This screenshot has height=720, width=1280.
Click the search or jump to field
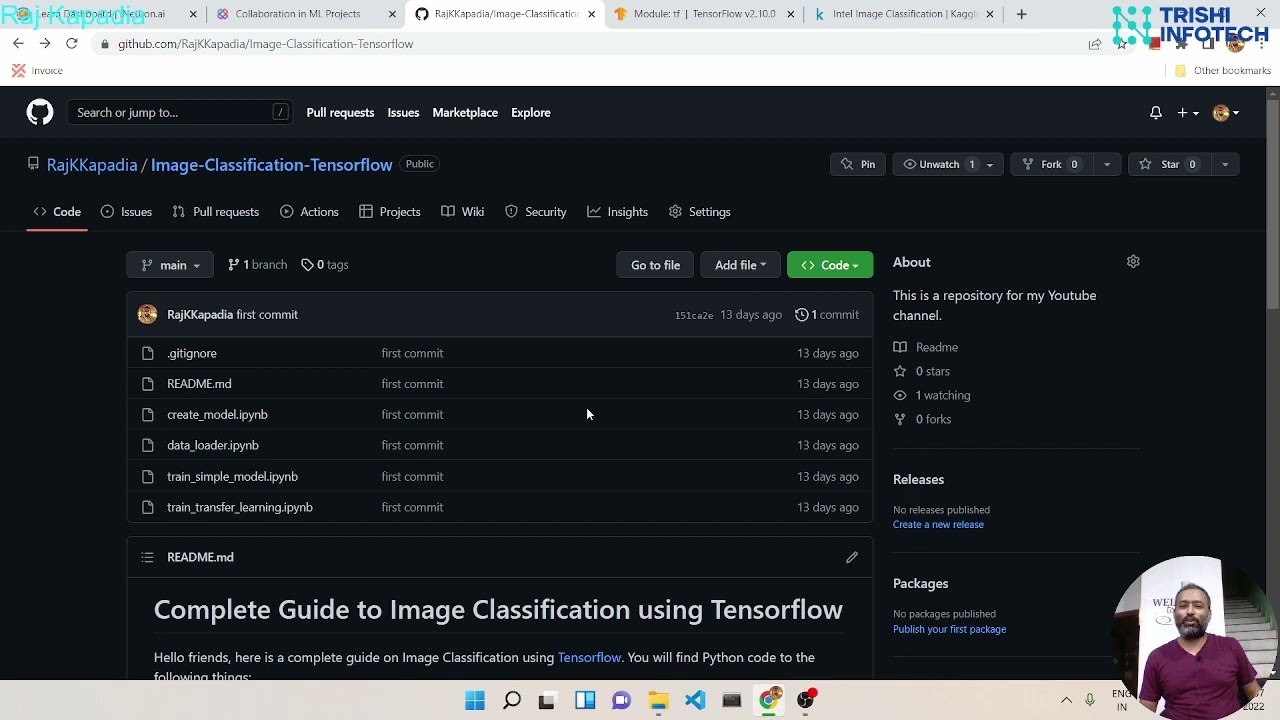[x=180, y=112]
